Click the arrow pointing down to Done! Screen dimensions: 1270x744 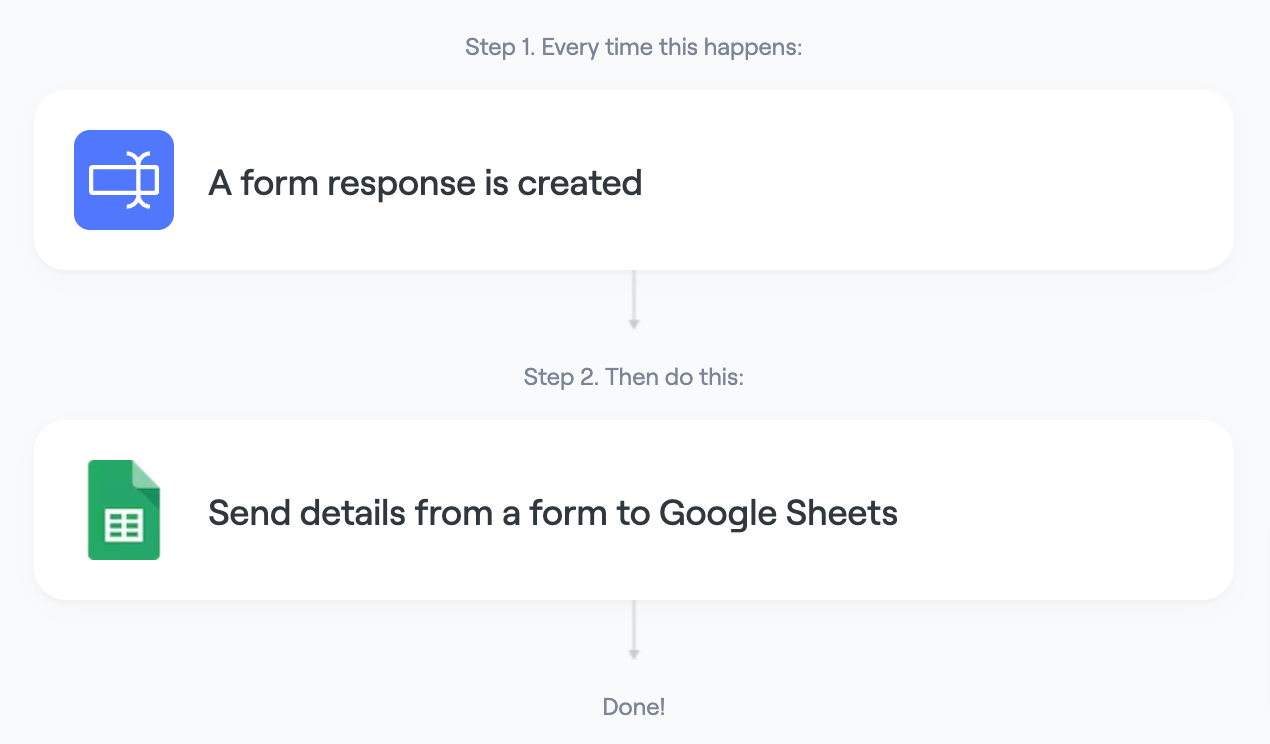pos(634,630)
